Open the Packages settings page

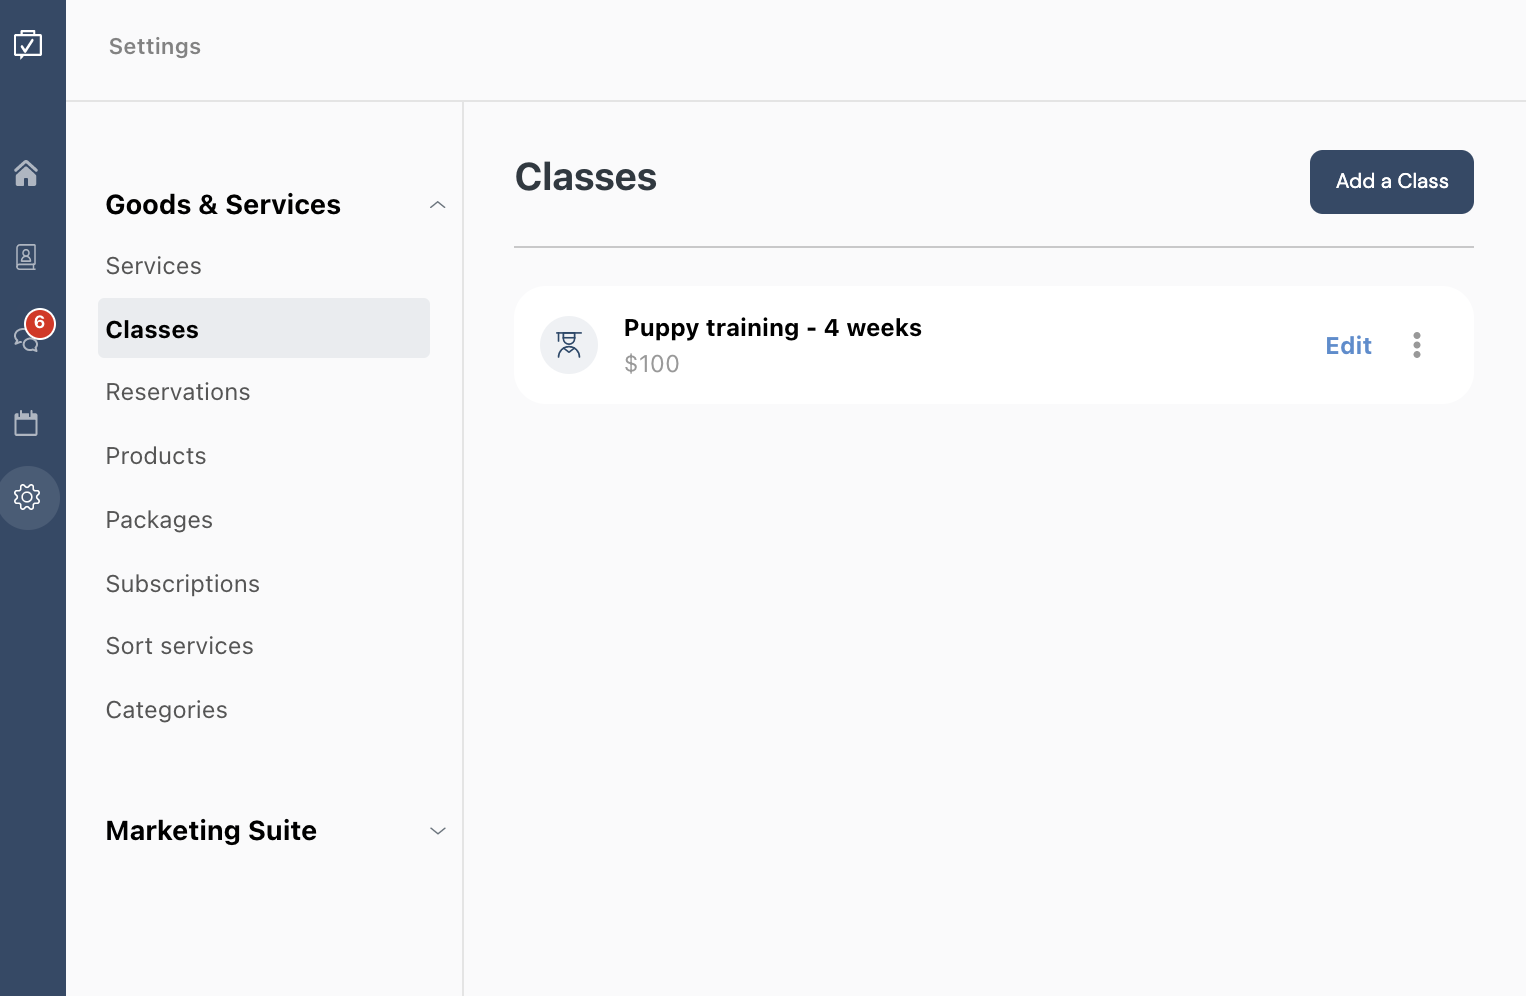point(159,520)
